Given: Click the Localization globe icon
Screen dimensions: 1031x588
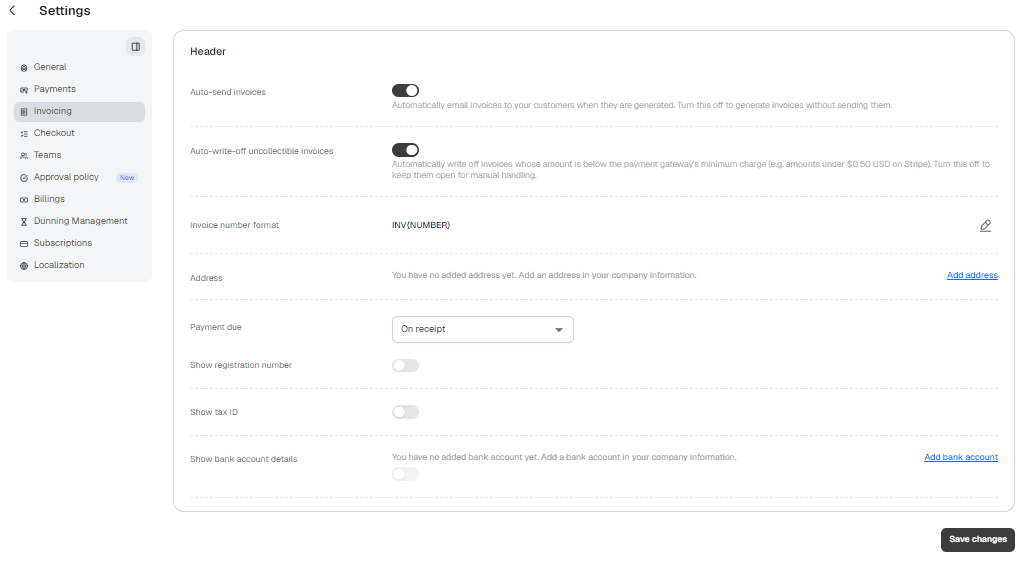Looking at the screenshot, I should (x=24, y=266).
